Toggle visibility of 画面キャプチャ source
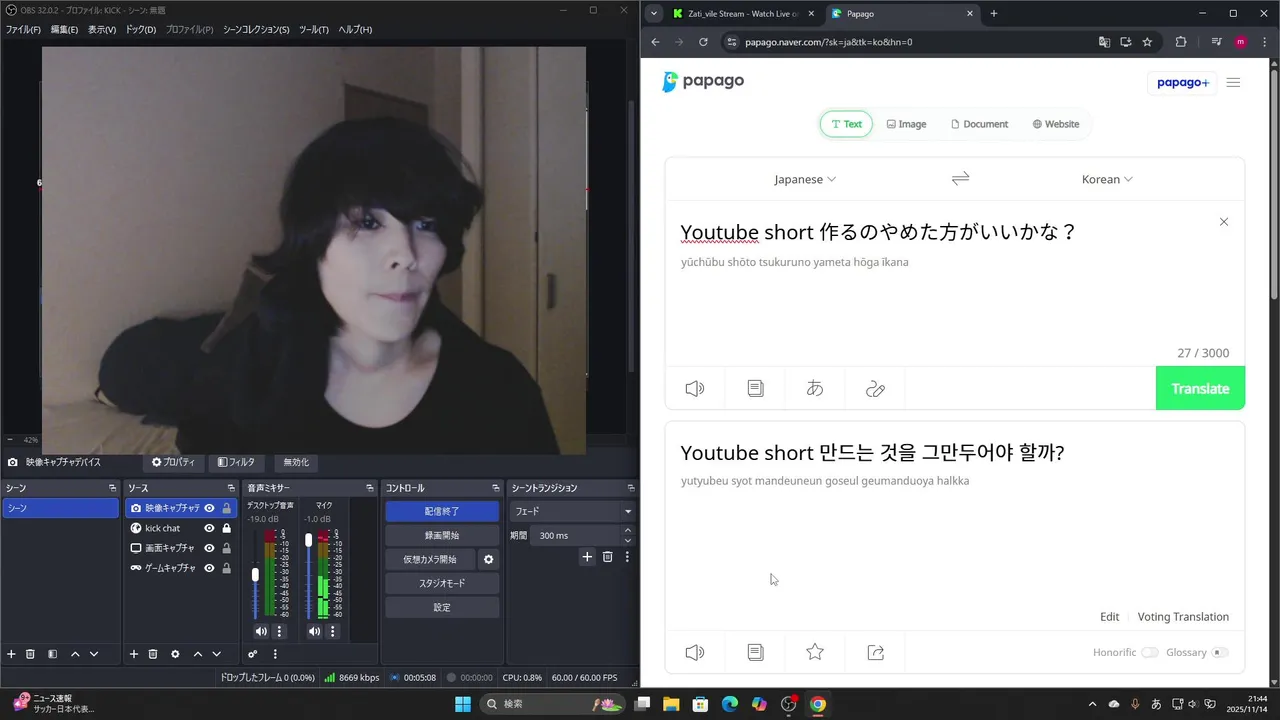The height and width of the screenshot is (720, 1280). [210, 548]
